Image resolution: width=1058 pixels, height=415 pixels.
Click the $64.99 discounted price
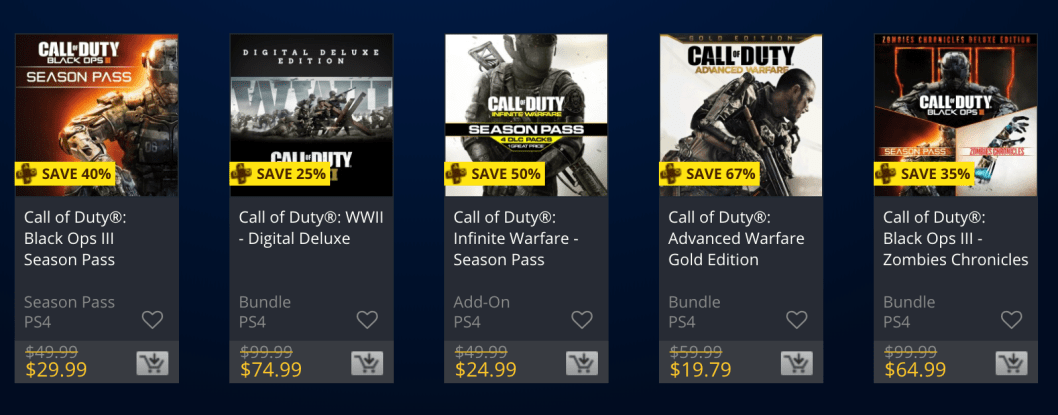coord(915,370)
